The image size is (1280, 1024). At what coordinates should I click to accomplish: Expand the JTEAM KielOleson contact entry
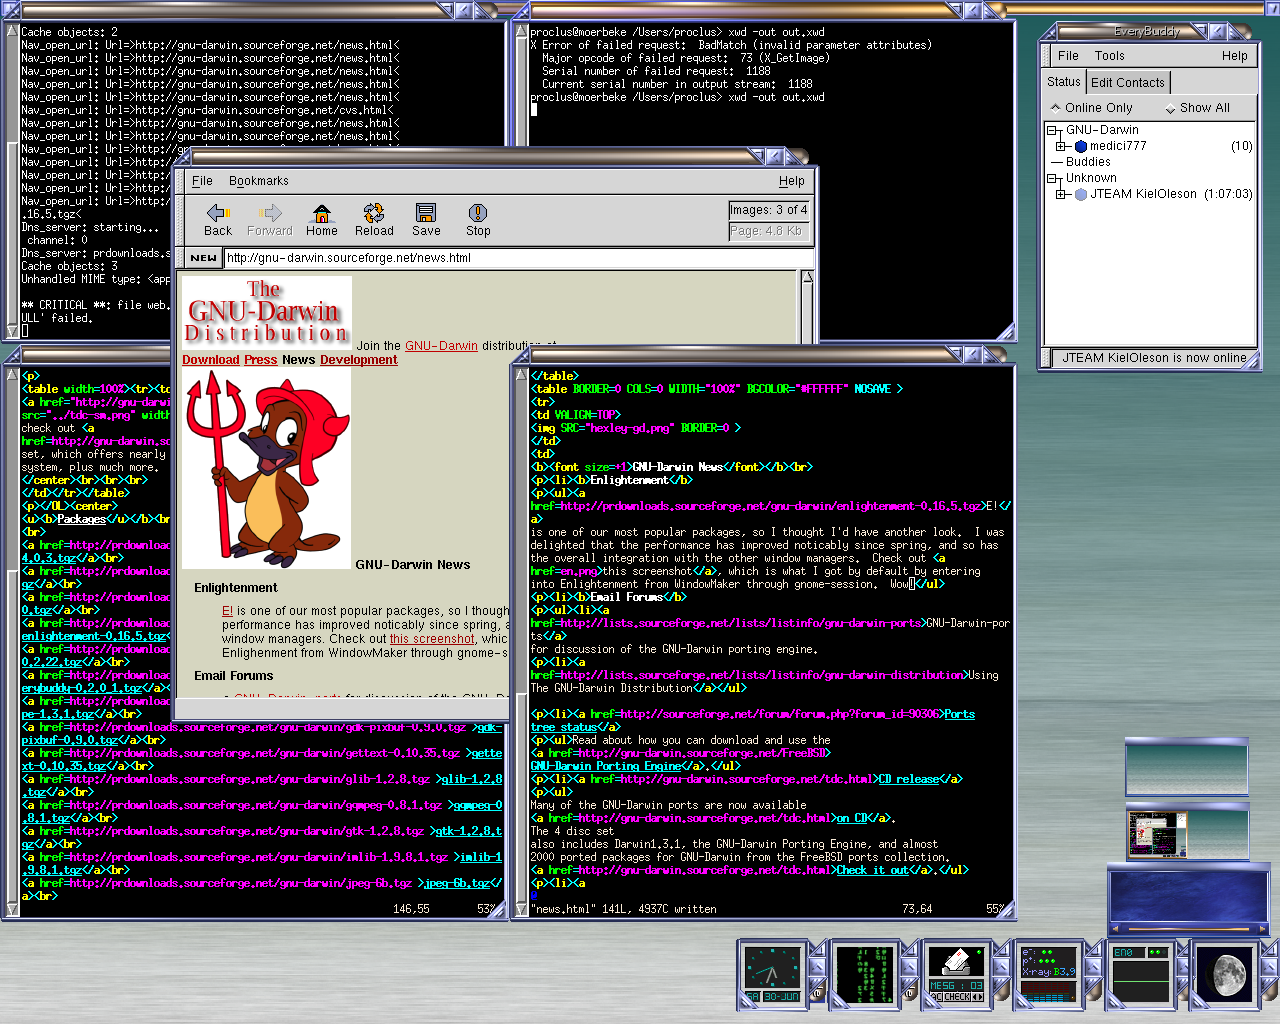coord(1061,194)
